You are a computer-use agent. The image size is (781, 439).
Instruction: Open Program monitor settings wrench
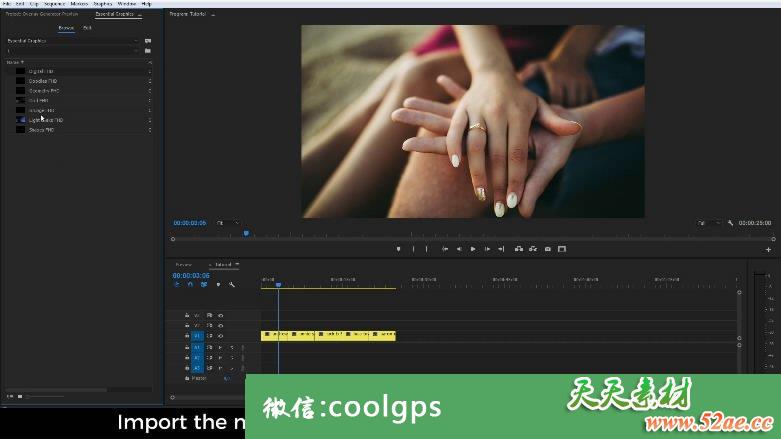pos(730,223)
